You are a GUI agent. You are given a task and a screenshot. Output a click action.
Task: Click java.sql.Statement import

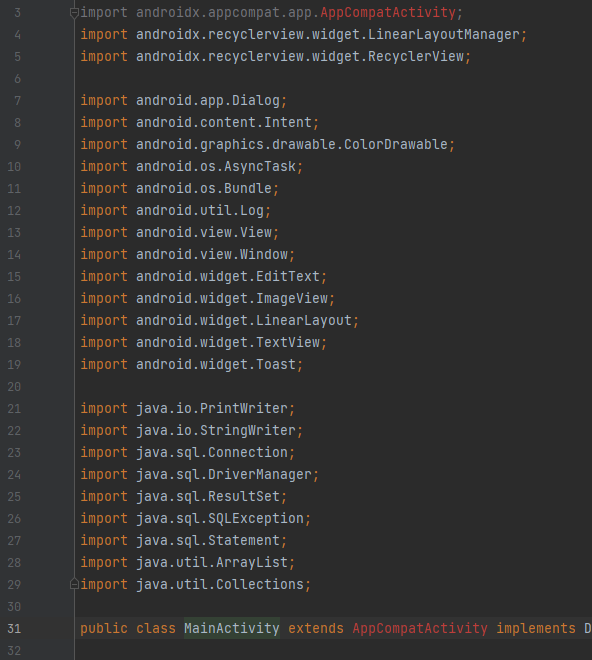pyautogui.click(x=208, y=540)
